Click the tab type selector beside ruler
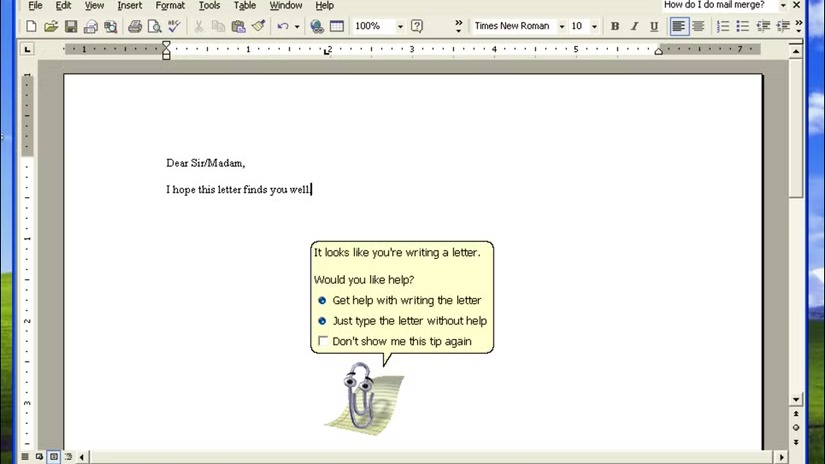 (27, 49)
